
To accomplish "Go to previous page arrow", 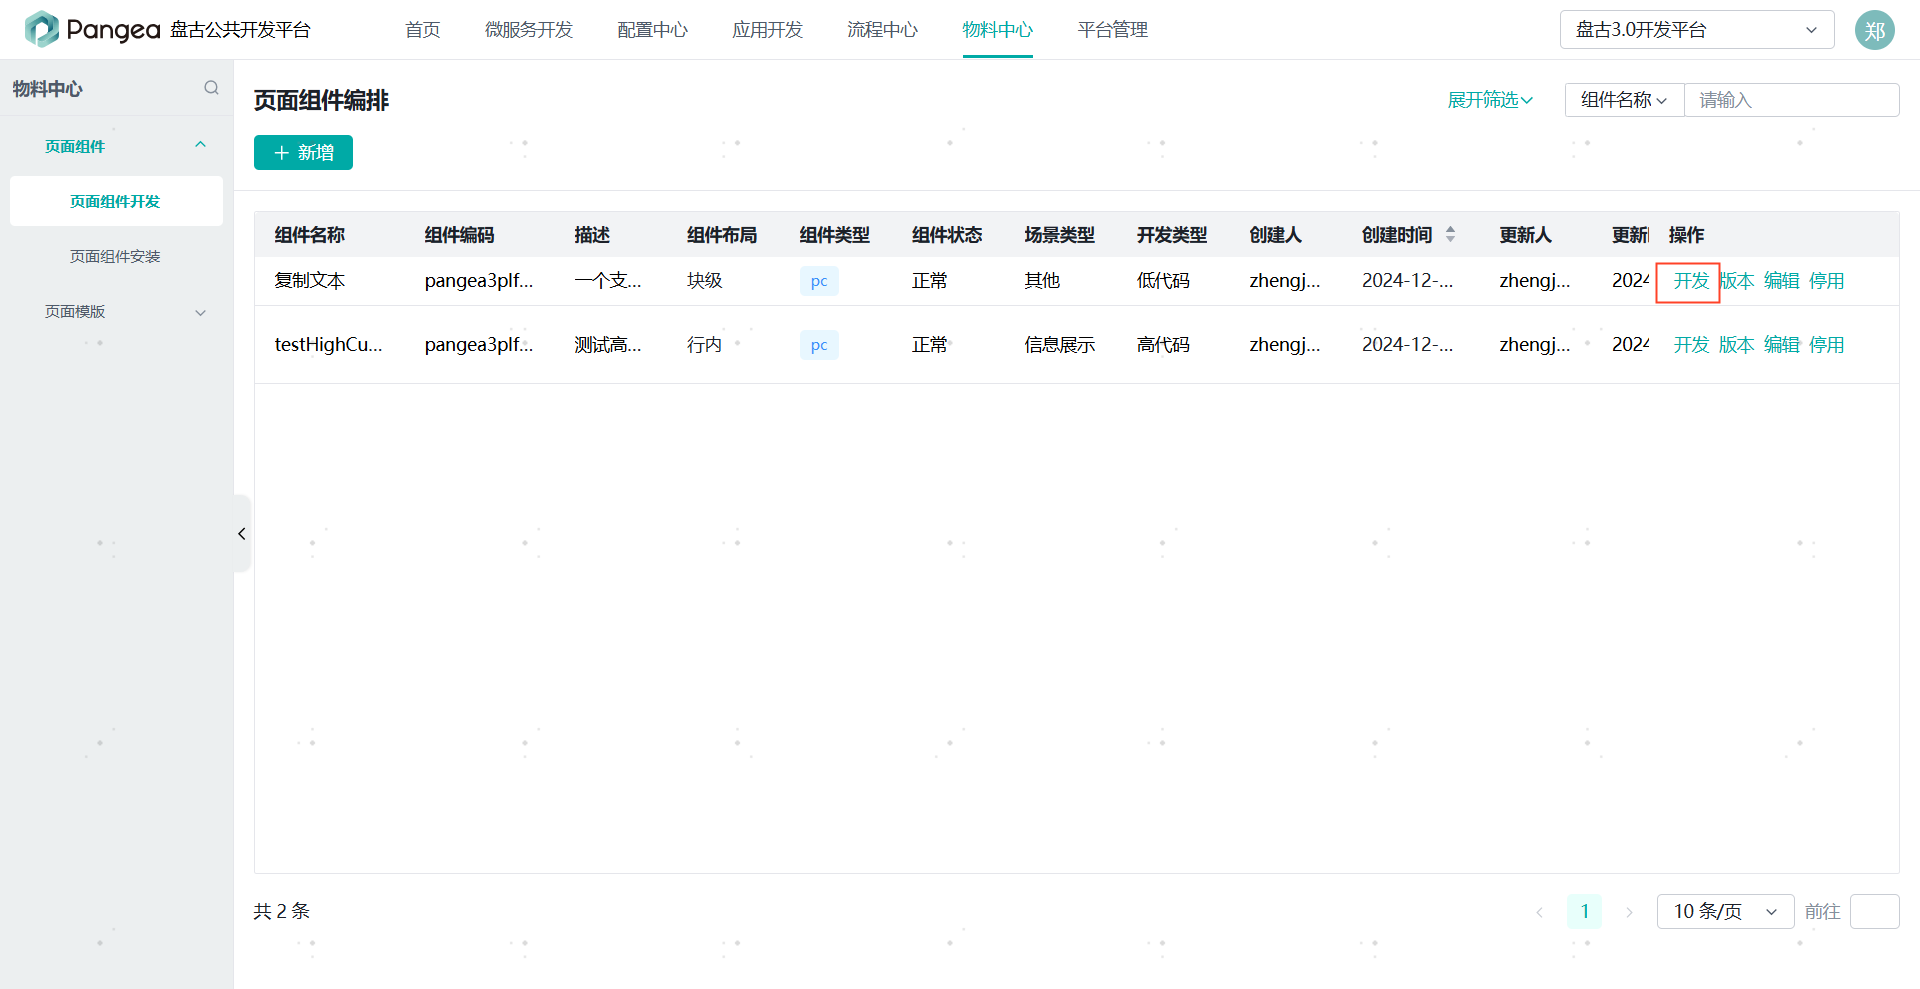I will pyautogui.click(x=1540, y=912).
